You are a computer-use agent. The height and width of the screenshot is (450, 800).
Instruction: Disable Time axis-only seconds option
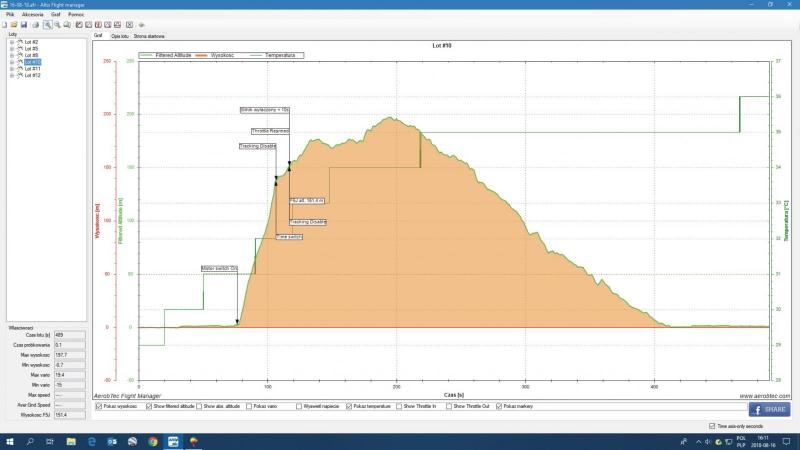pyautogui.click(x=711, y=425)
